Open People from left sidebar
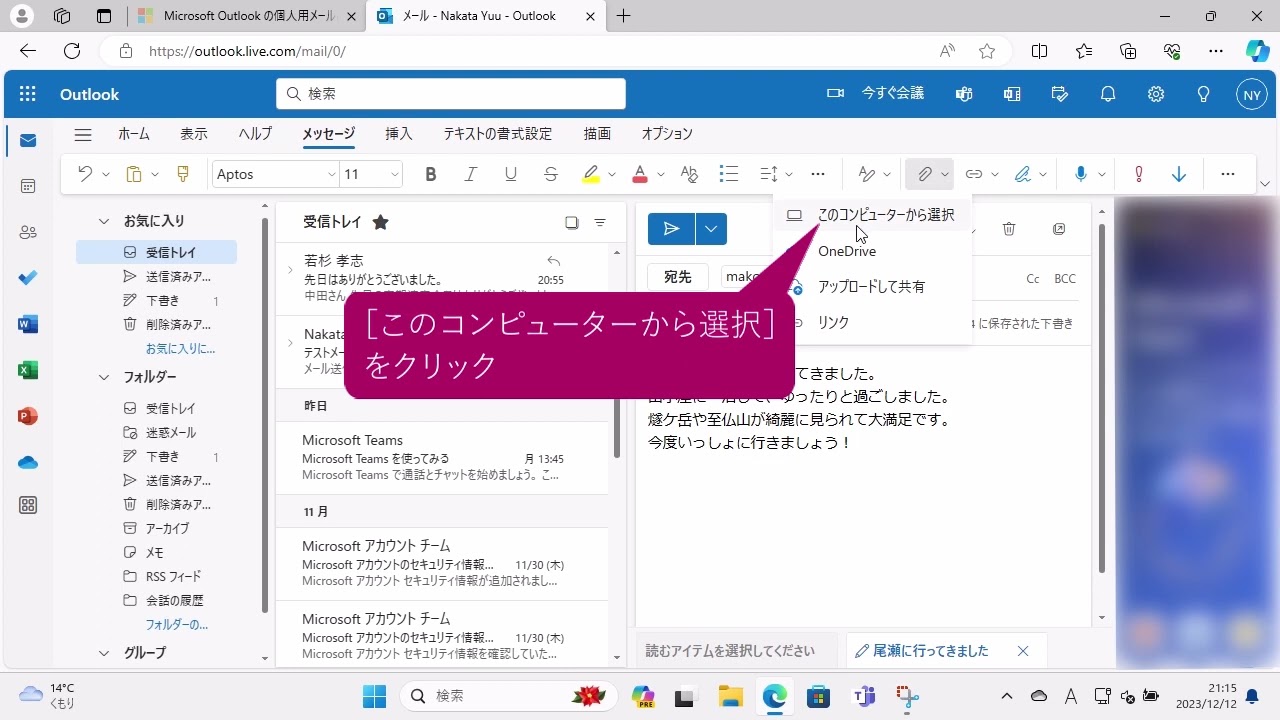The height and width of the screenshot is (720, 1280). (28, 232)
